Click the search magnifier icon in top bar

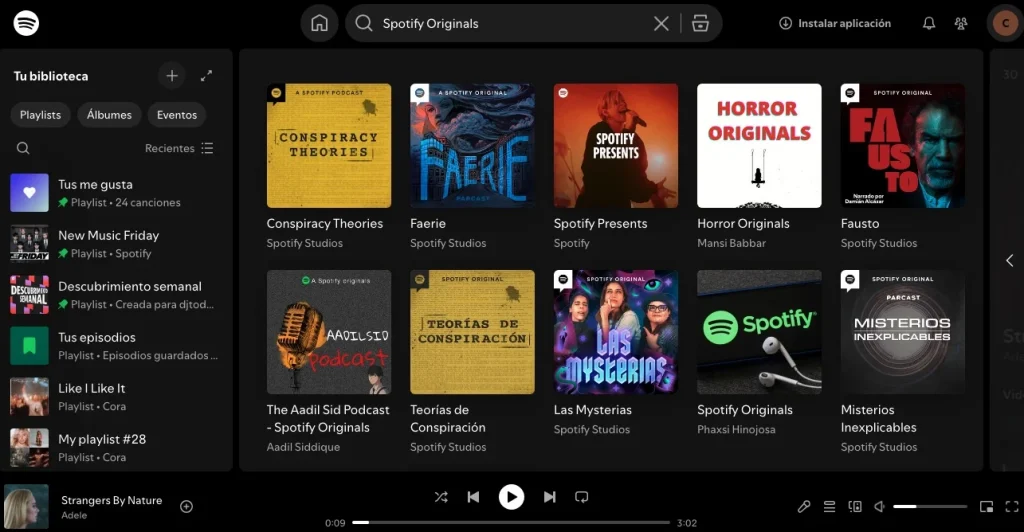364,23
